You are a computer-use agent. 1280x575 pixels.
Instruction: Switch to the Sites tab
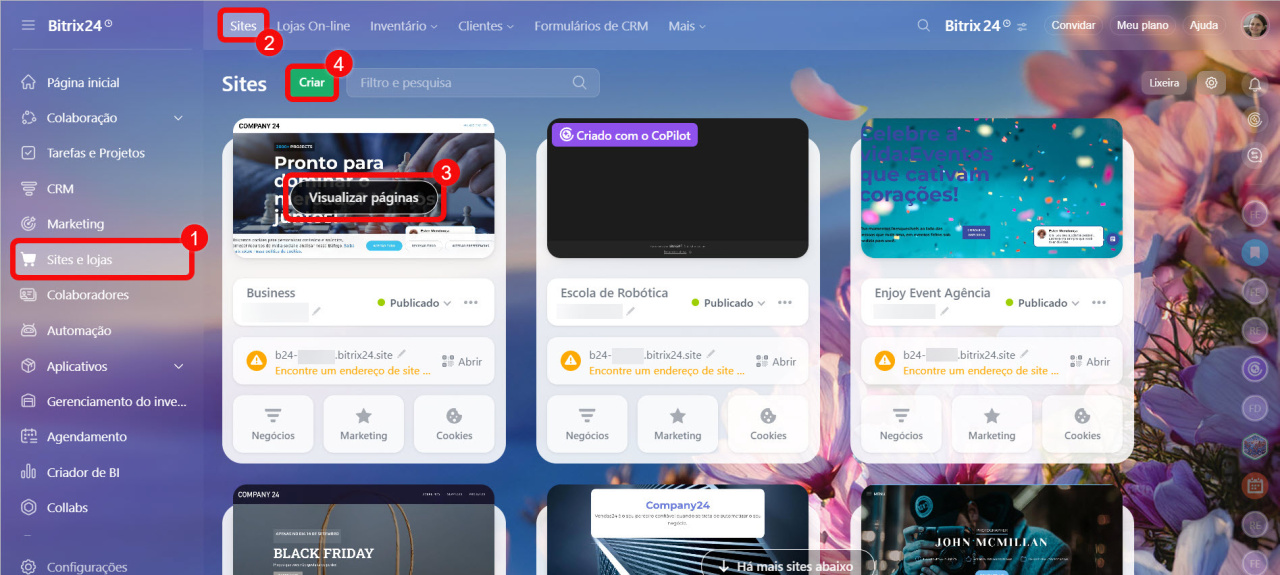(x=243, y=26)
